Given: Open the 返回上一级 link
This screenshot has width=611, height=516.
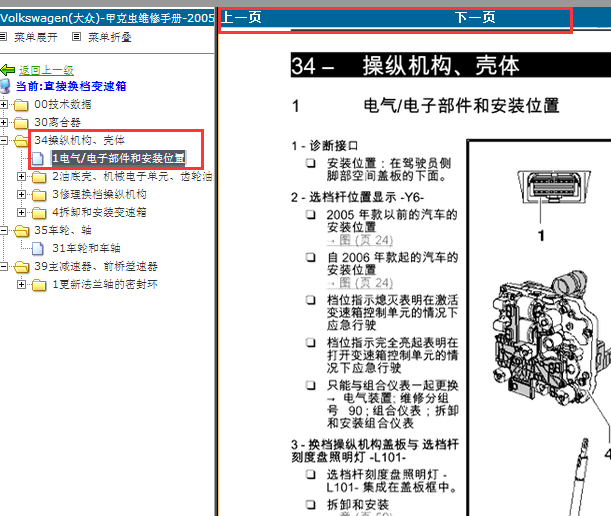Looking at the screenshot, I should [x=46, y=70].
